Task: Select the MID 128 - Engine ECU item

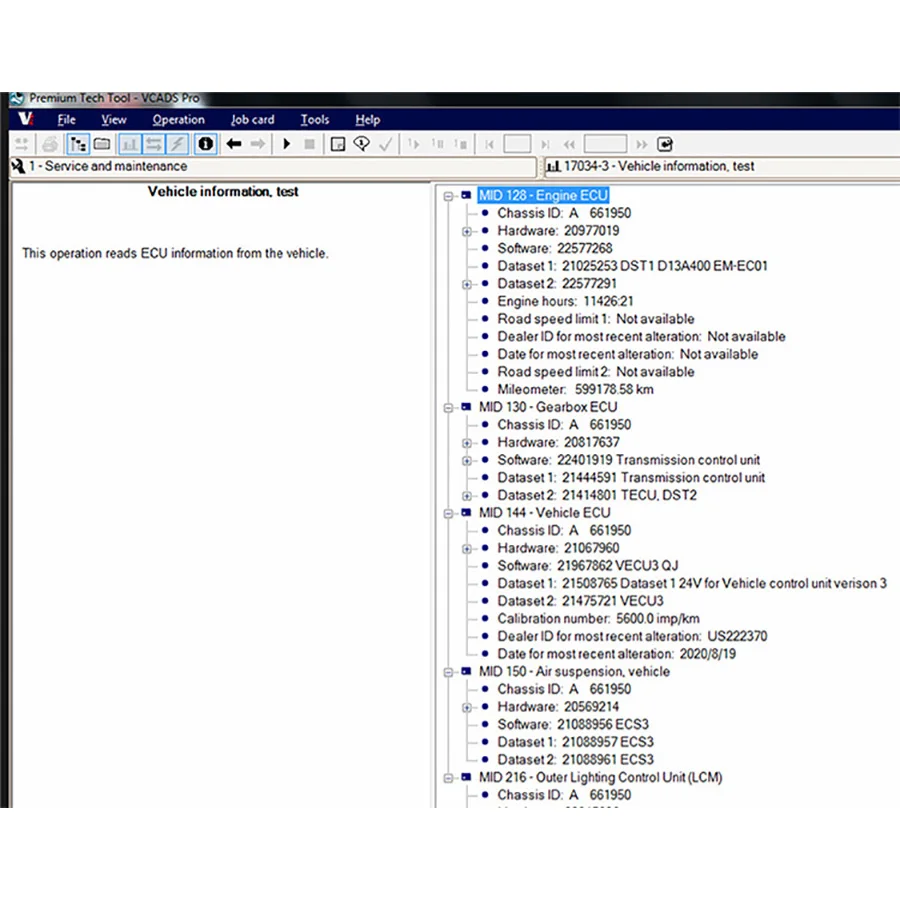Action: pos(543,196)
